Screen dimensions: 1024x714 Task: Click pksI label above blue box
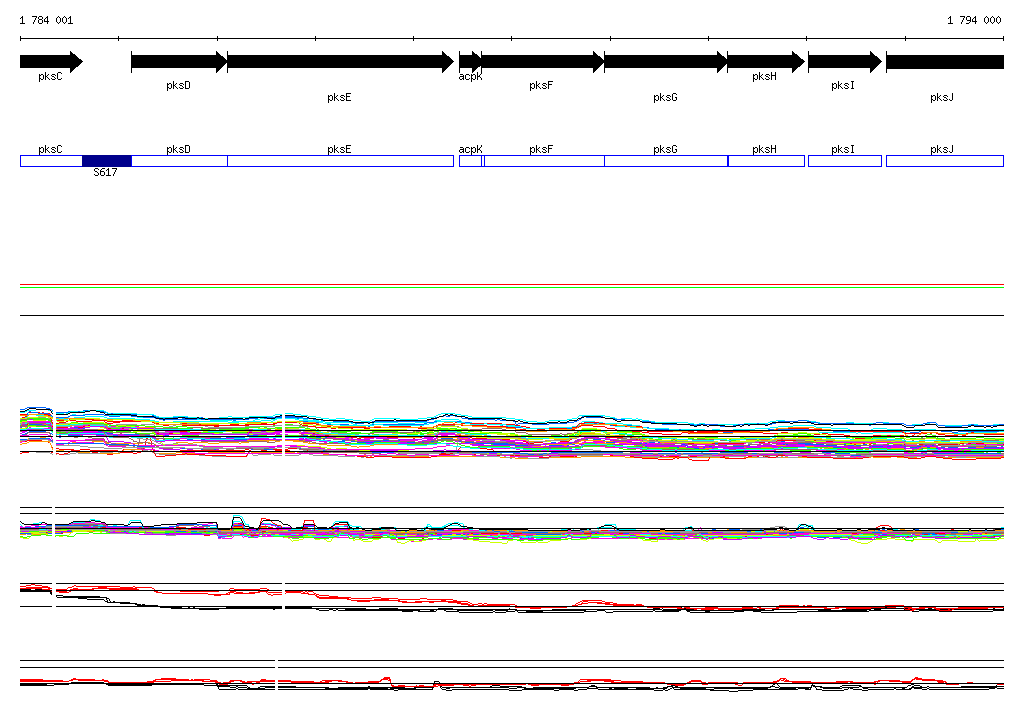coord(842,150)
